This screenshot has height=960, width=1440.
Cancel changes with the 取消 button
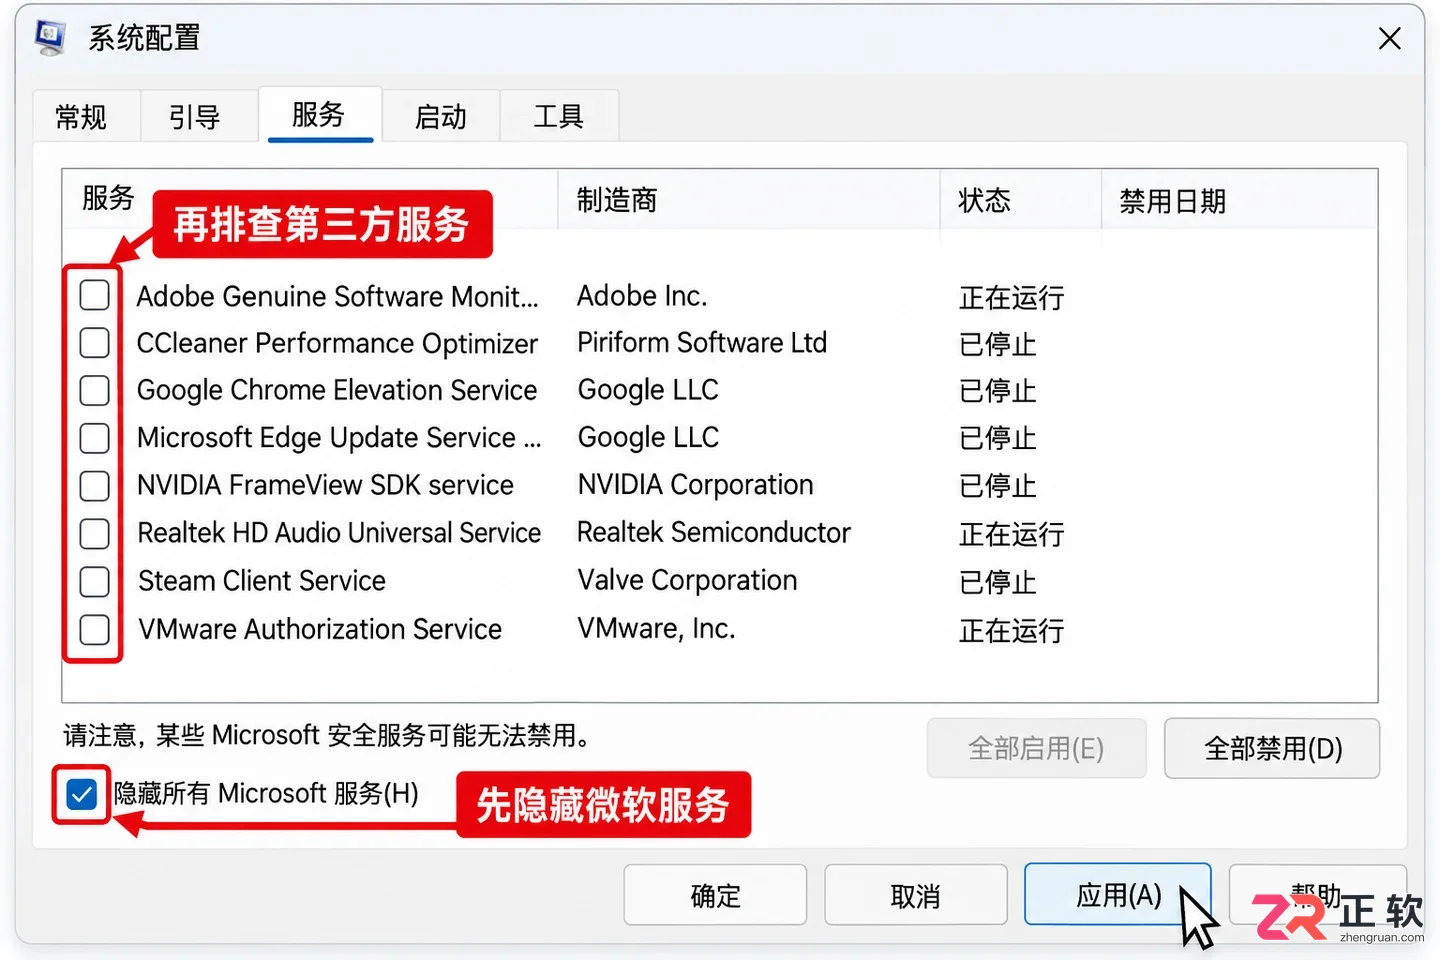click(916, 895)
